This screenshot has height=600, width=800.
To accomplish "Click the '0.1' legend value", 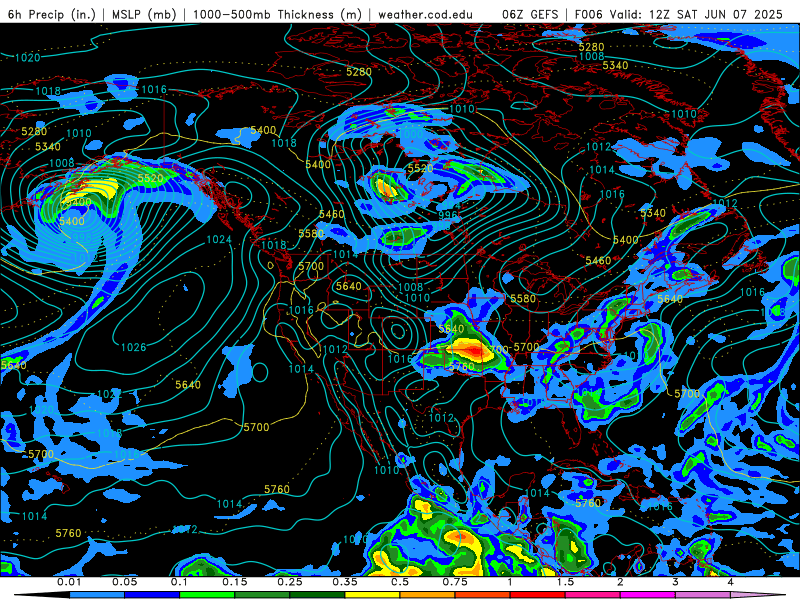I will pos(180,582).
